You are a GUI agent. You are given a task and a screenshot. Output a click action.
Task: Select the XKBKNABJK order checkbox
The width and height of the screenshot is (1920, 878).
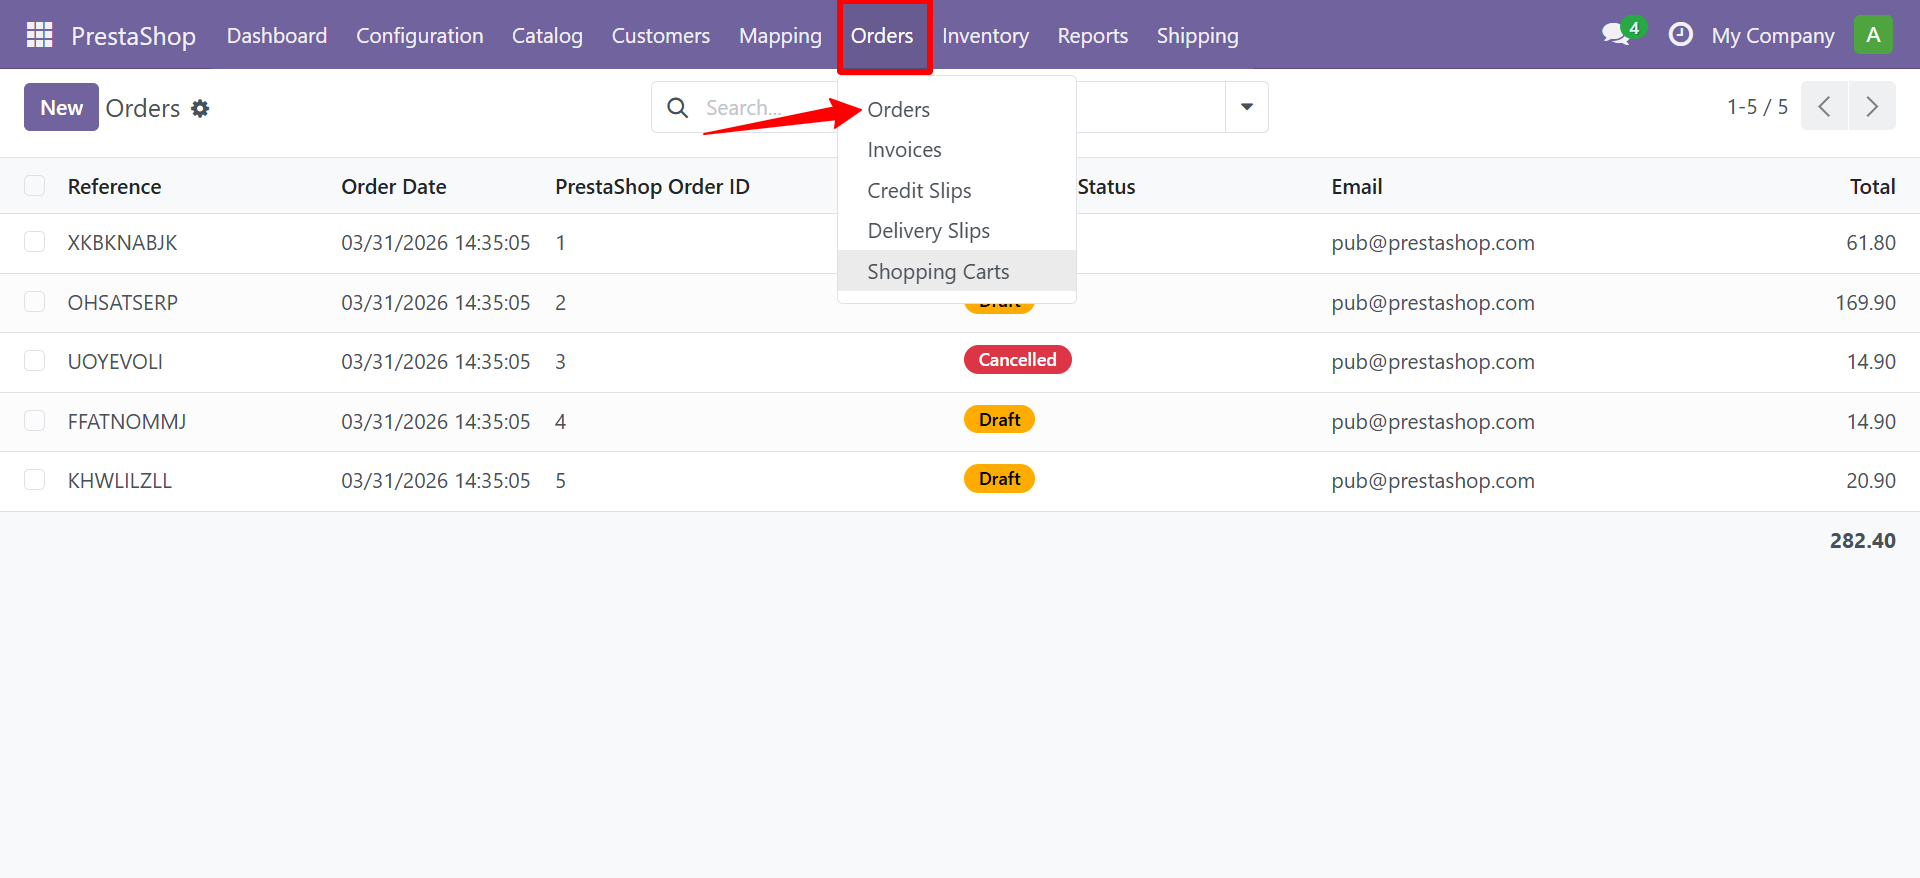point(35,242)
